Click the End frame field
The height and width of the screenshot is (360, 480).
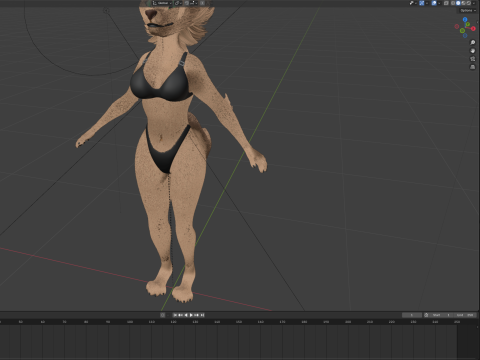[465, 315]
